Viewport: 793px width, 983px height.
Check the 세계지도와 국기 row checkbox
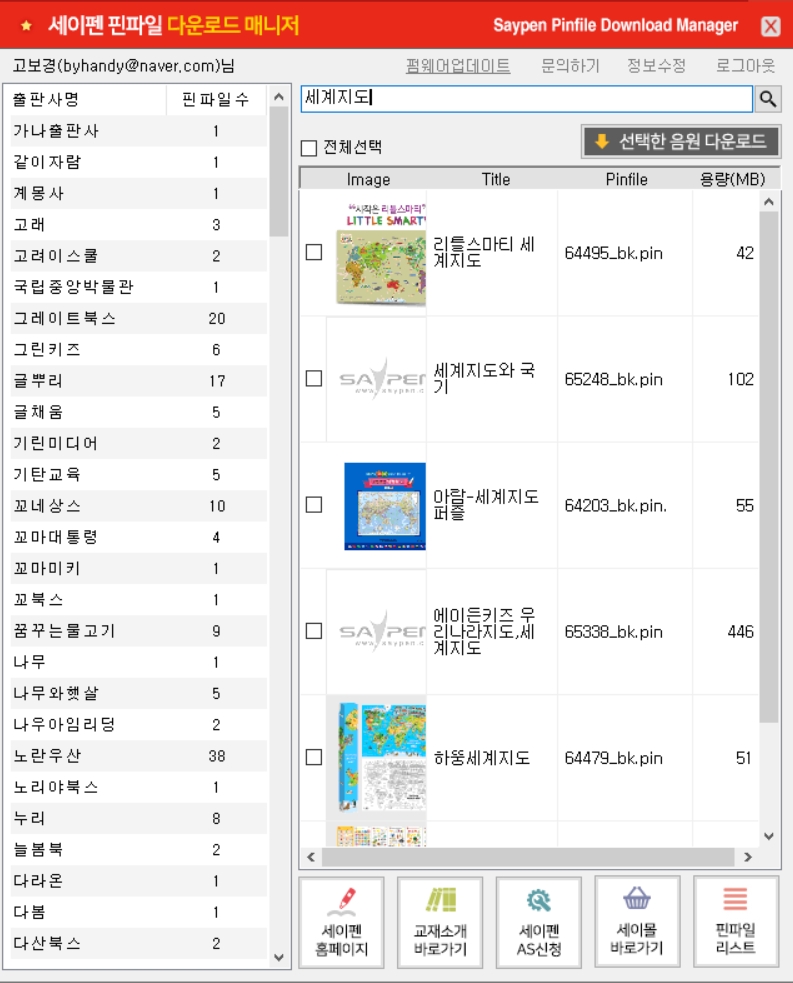(x=313, y=378)
